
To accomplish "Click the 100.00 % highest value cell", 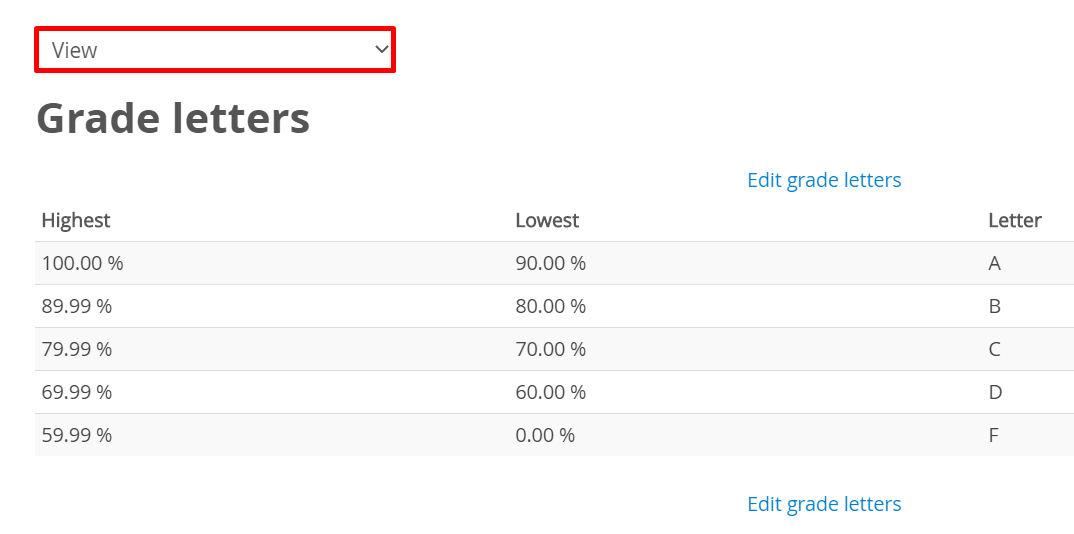I will [82, 263].
